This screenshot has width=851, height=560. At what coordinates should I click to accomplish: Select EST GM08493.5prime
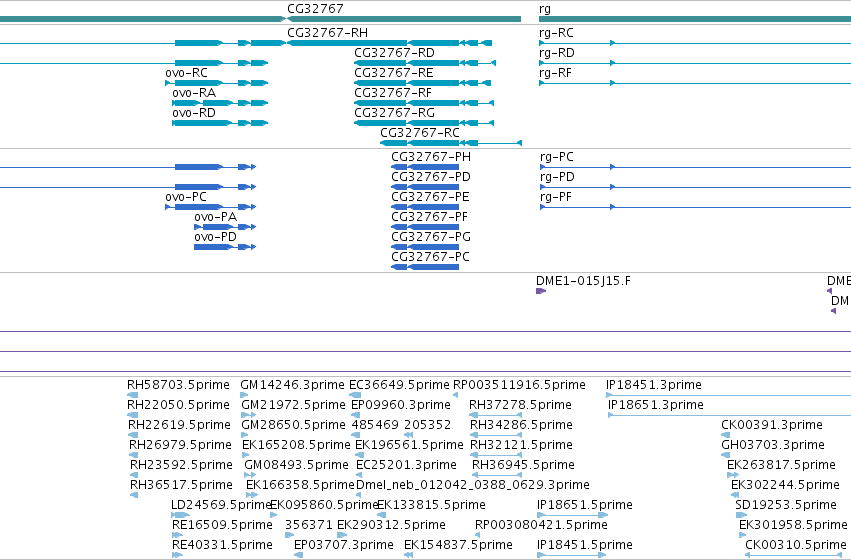[x=296, y=465]
